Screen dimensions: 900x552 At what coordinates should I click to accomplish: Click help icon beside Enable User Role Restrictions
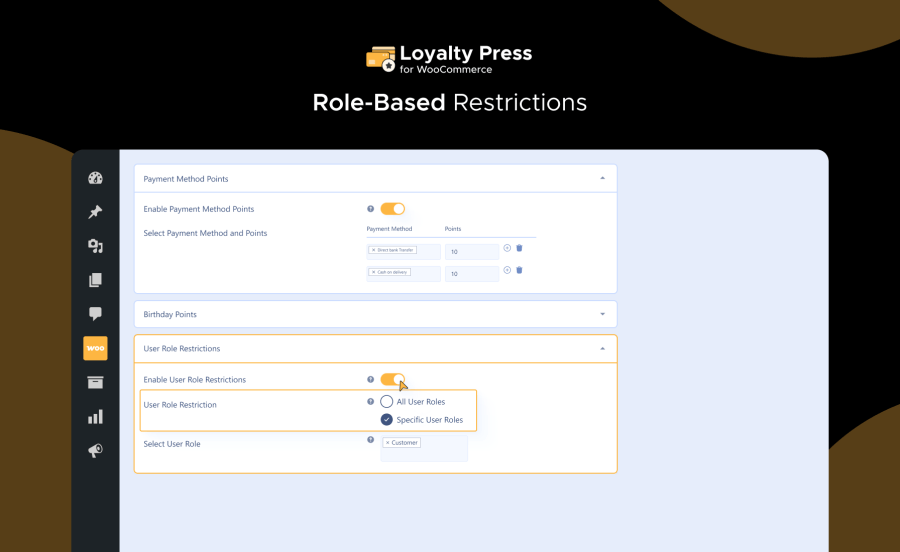(370, 379)
